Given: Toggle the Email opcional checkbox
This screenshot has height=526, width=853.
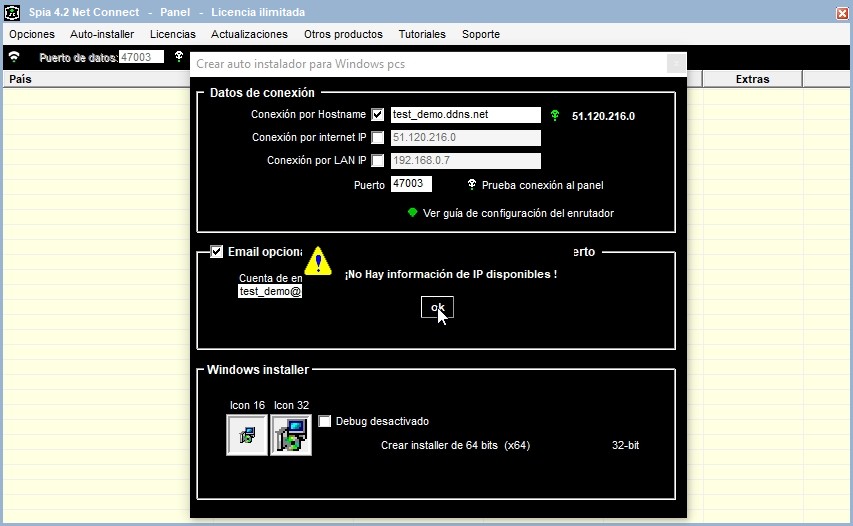Looking at the screenshot, I should pos(217,251).
